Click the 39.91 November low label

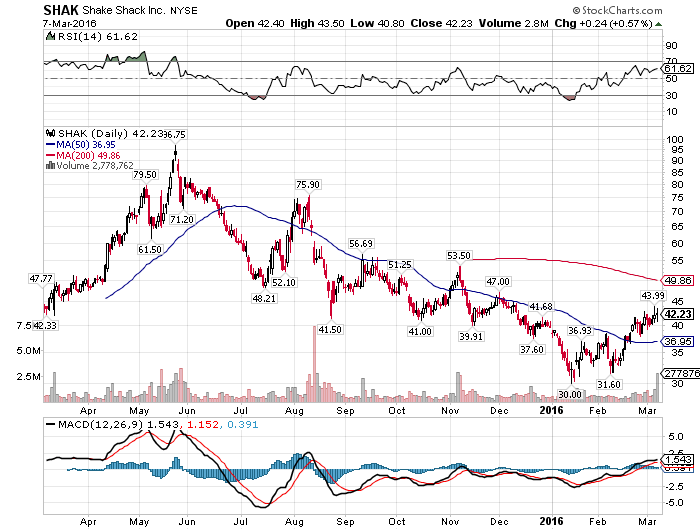pos(471,336)
